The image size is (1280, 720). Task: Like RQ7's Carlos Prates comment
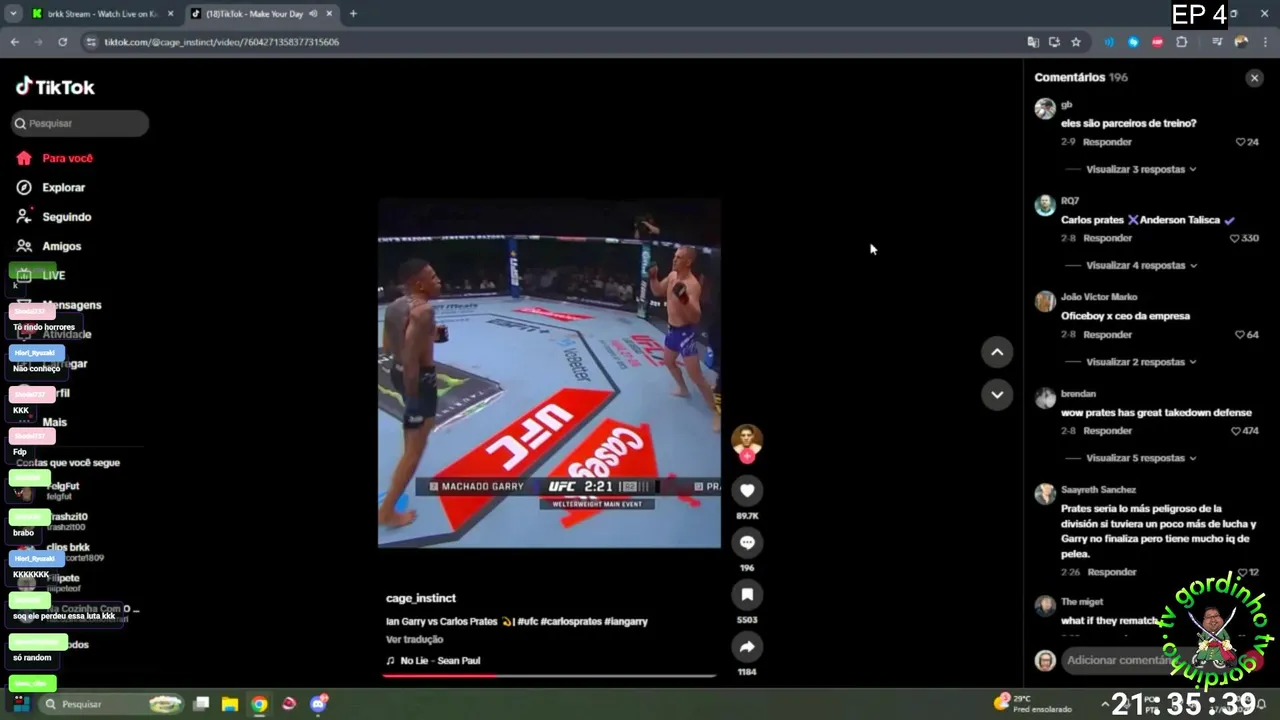[1234, 238]
